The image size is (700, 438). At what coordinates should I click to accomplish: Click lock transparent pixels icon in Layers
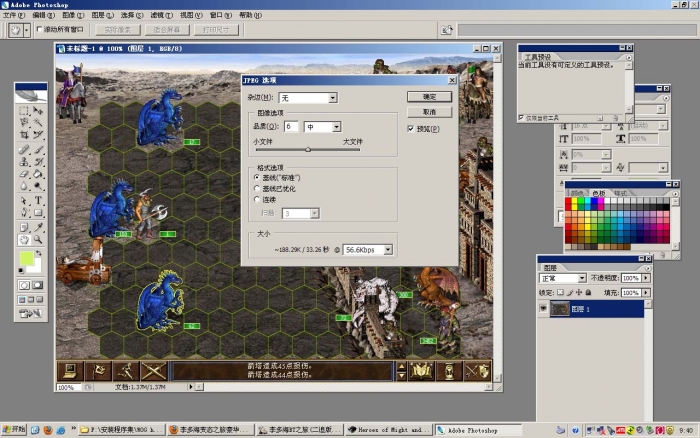pos(560,292)
